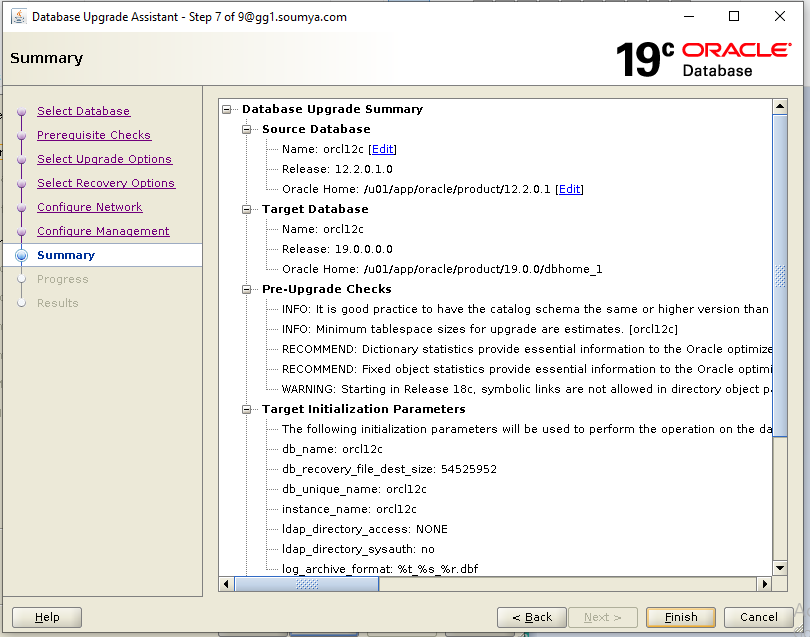Screen dimensions: 810x637
Task: Select 'Release: 12.2.0.1.0' row
Action: point(337,169)
